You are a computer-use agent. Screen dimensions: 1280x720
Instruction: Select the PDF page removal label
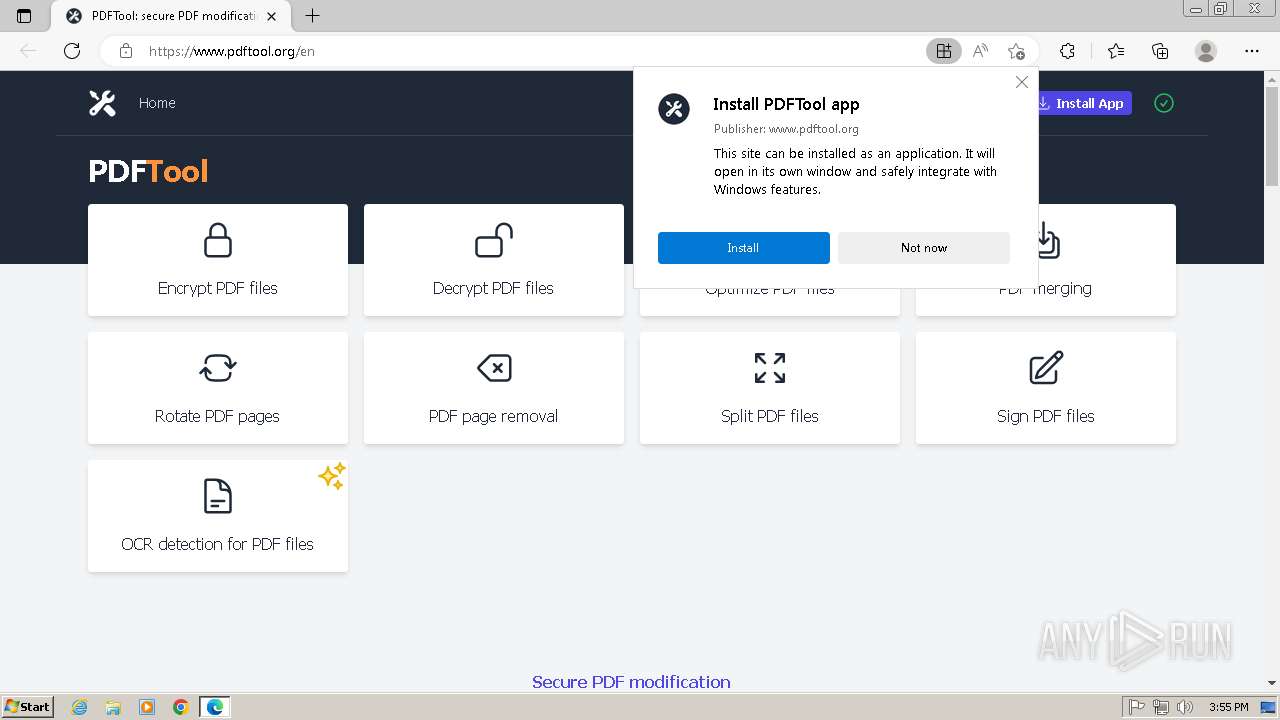(x=493, y=416)
